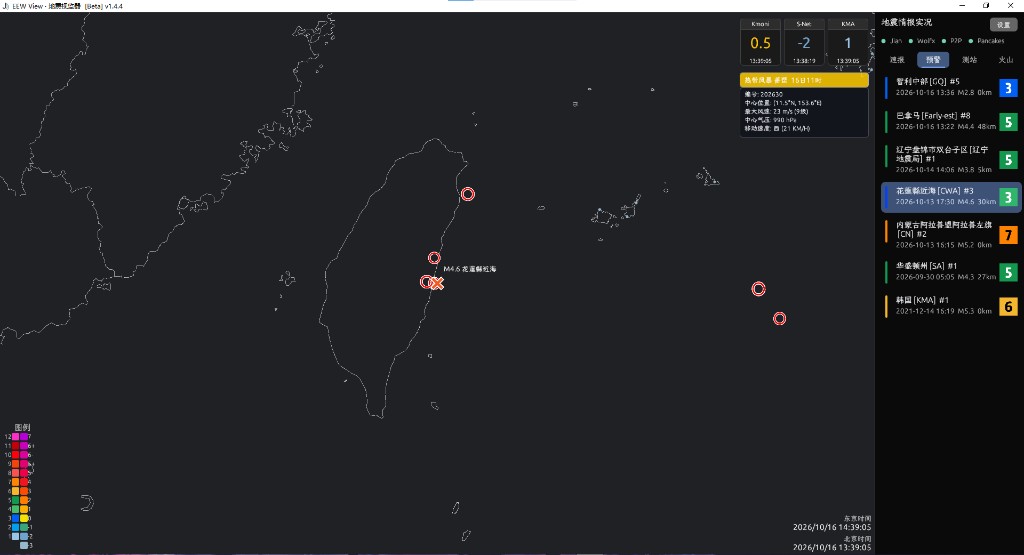This screenshot has width=1024, height=555.
Task: Select the 智利中部 [GQ] #5 event
Action: pyautogui.click(x=951, y=87)
